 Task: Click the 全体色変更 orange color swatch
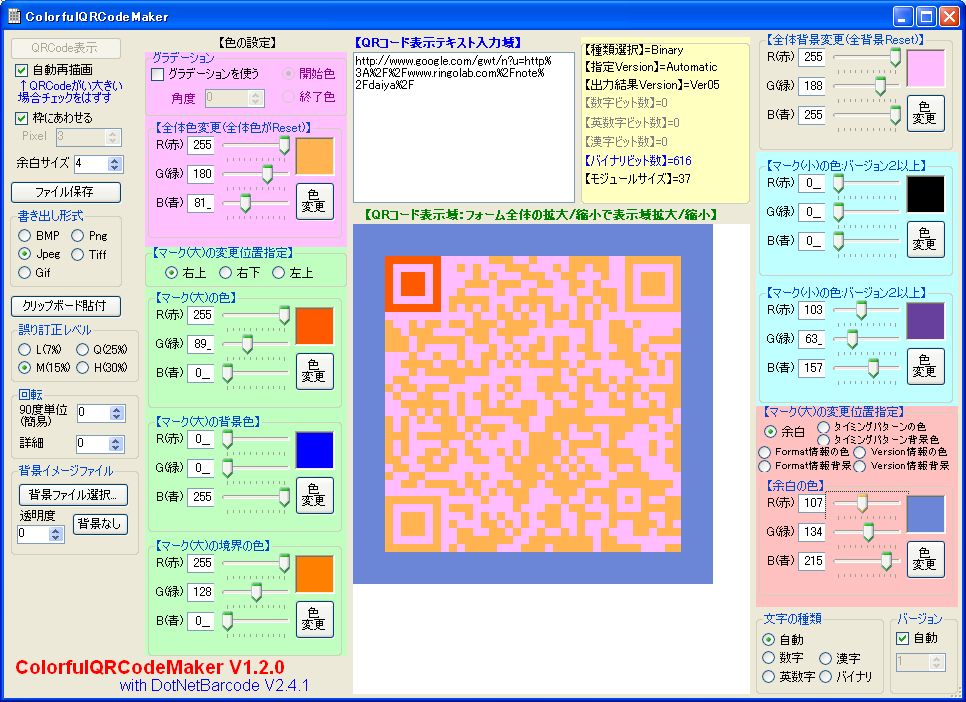[x=315, y=157]
